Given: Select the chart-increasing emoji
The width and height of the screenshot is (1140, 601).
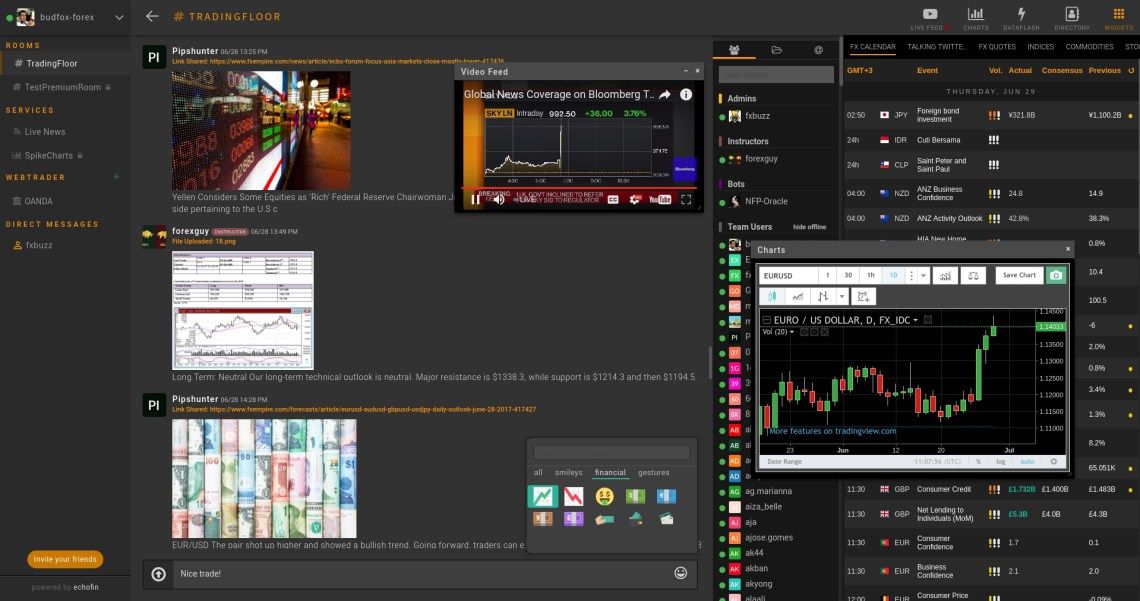Looking at the screenshot, I should tap(542, 496).
